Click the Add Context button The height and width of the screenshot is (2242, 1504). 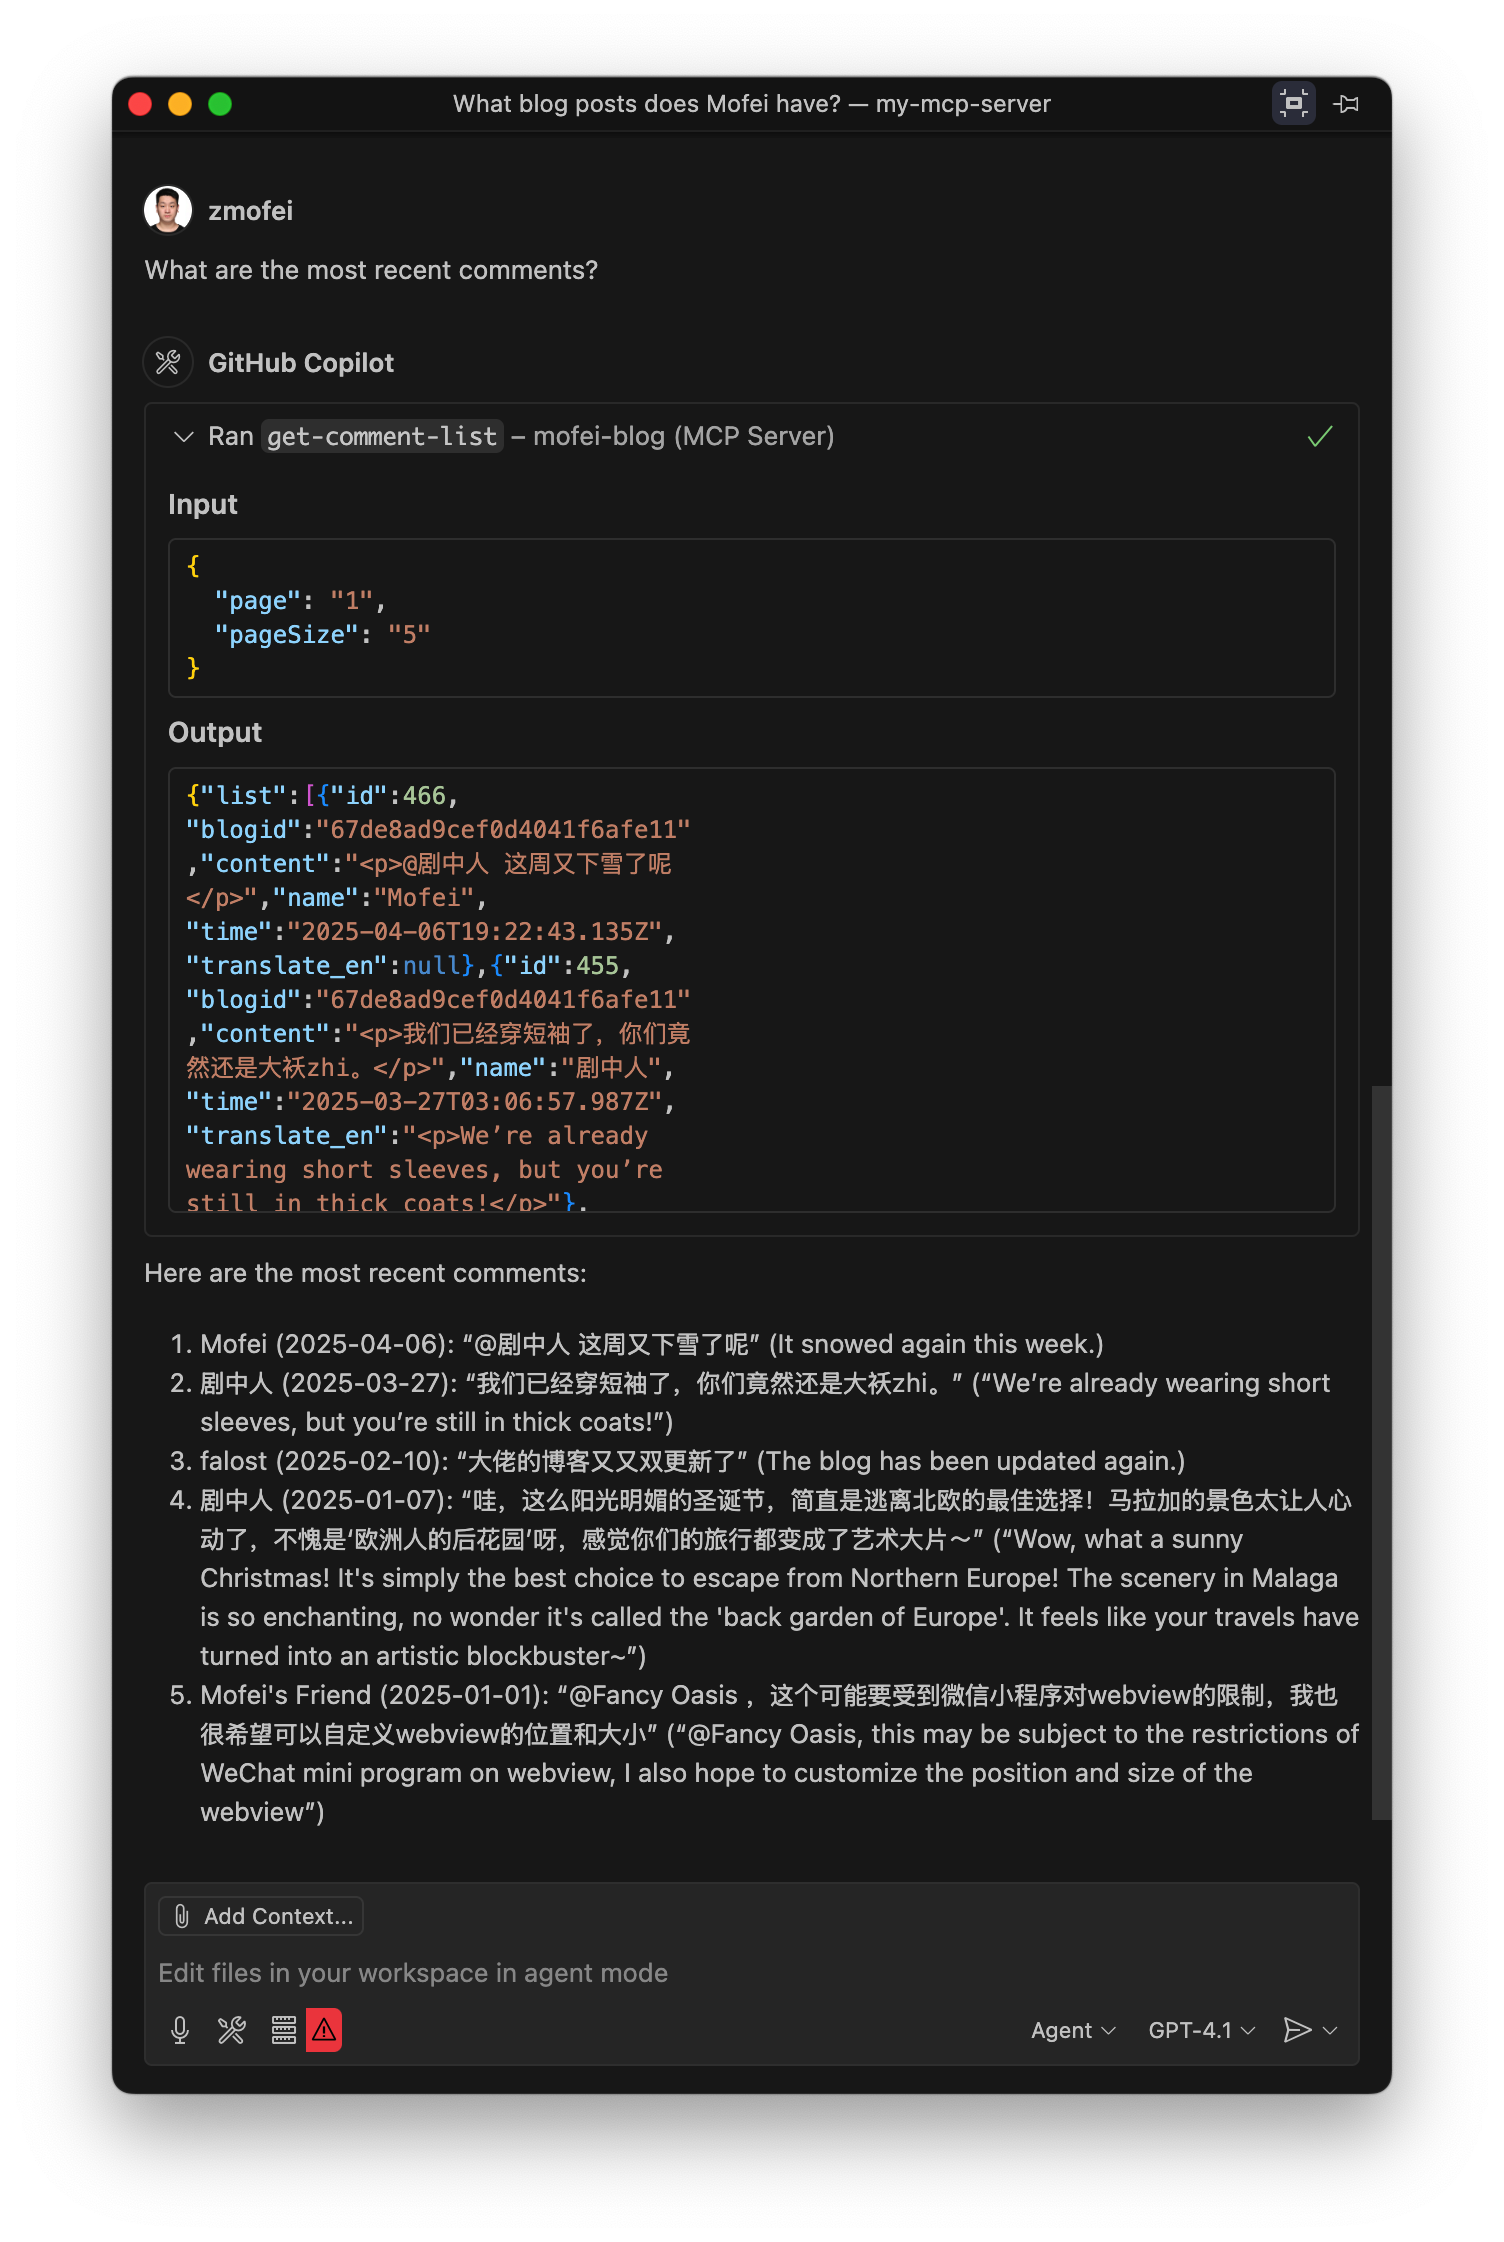tap(261, 1916)
